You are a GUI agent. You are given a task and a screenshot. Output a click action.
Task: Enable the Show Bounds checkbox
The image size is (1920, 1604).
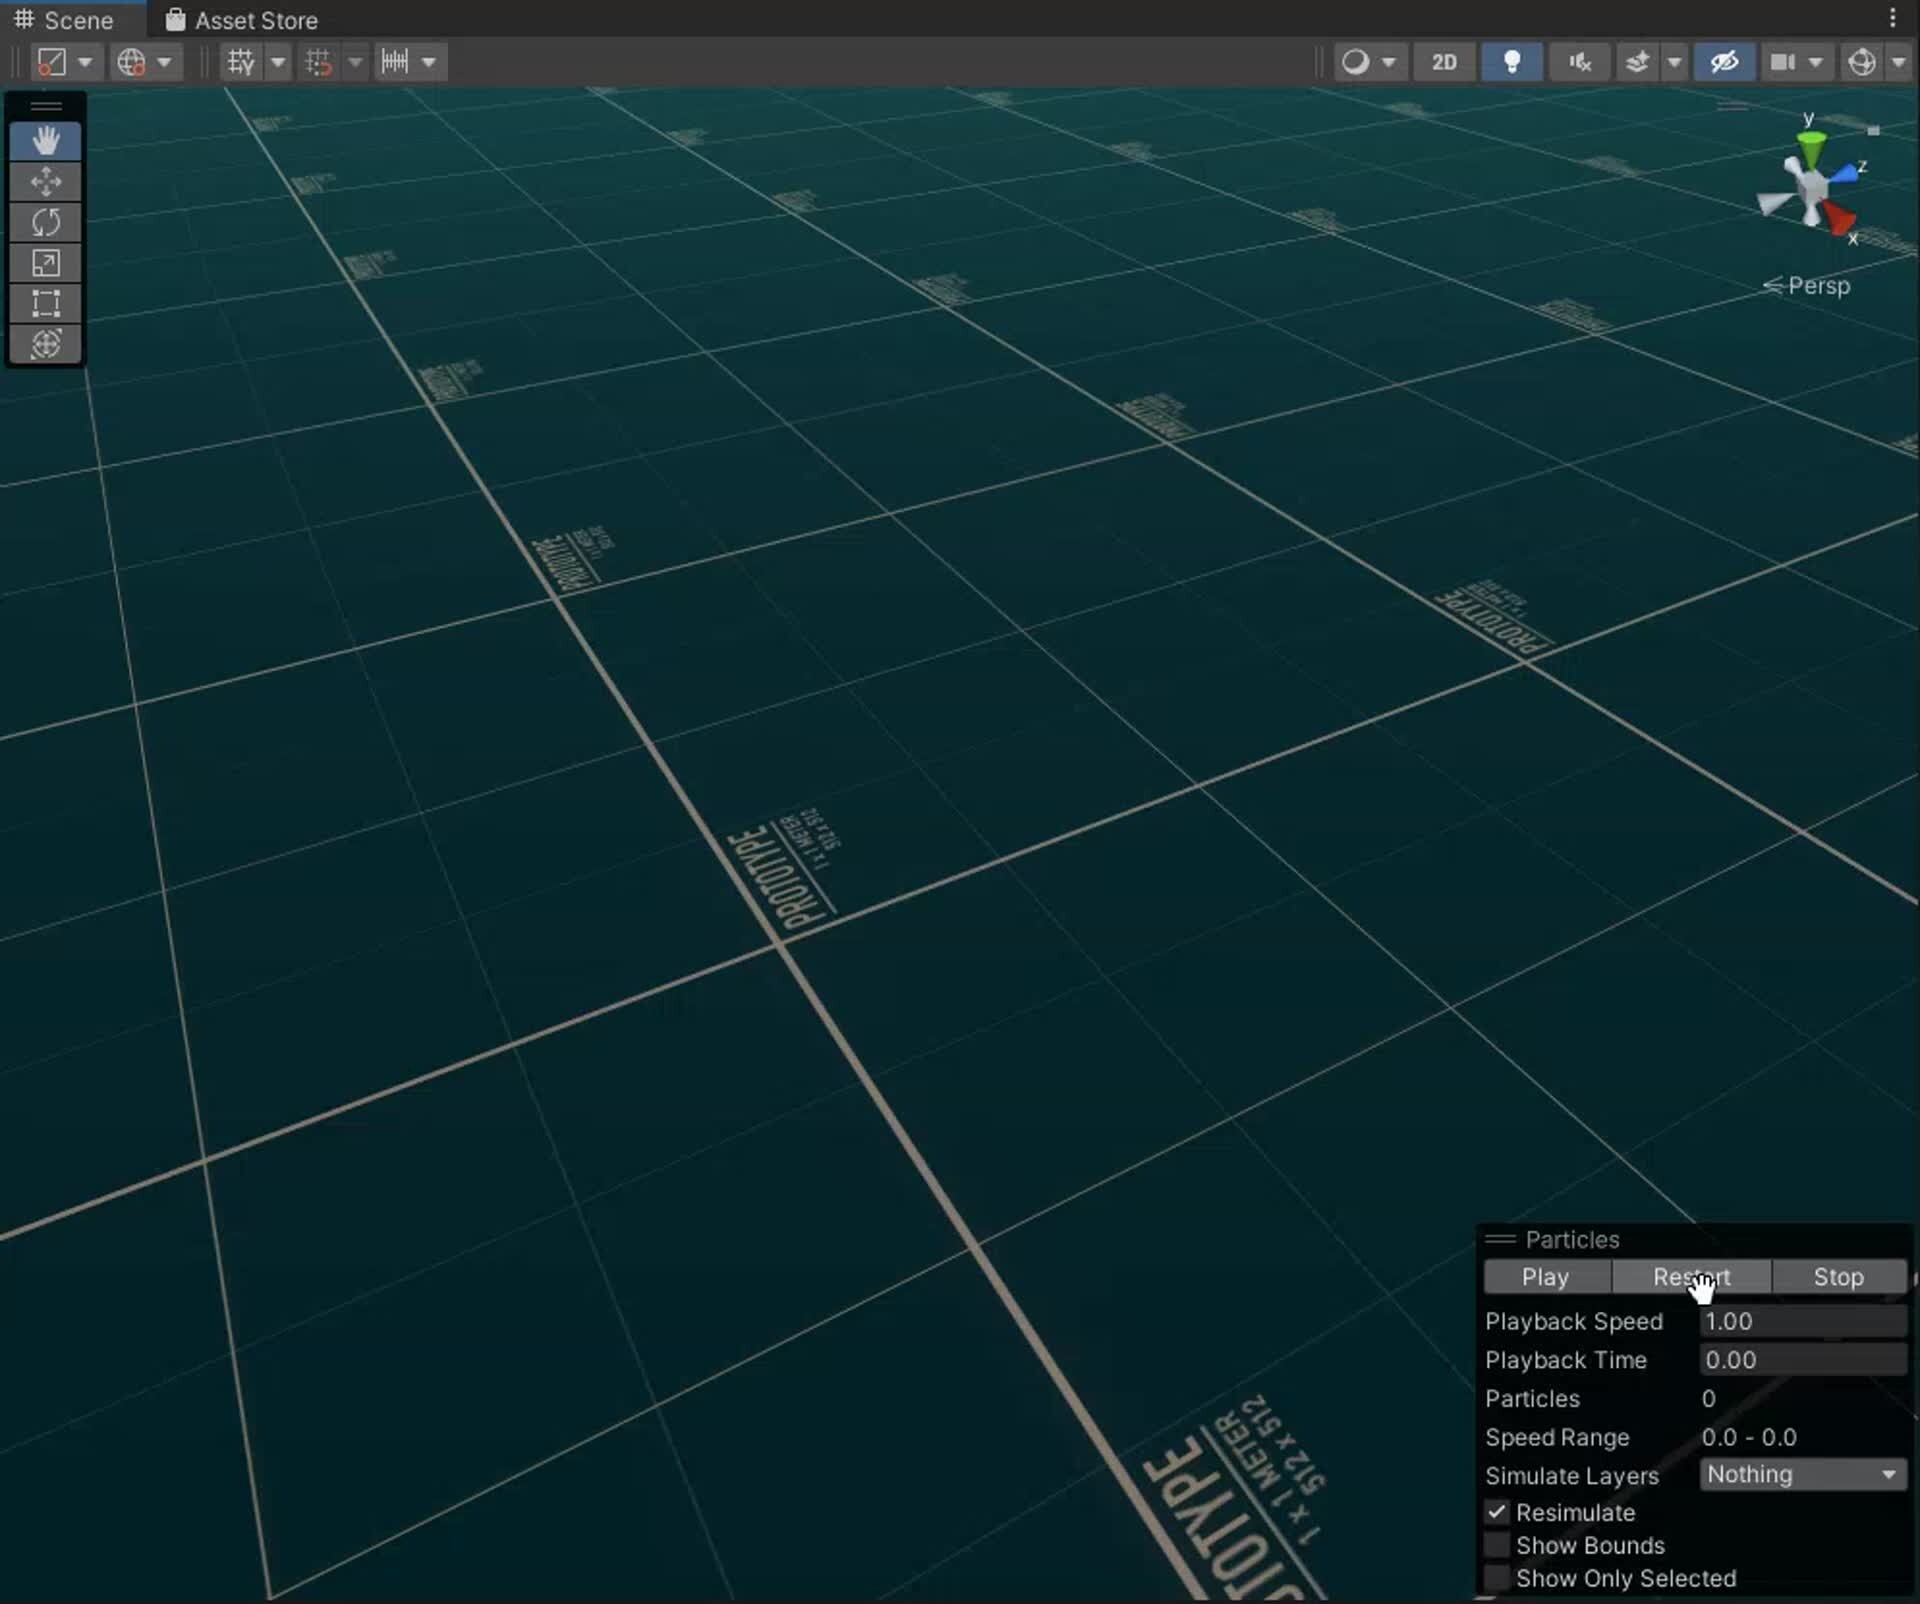(1498, 1545)
